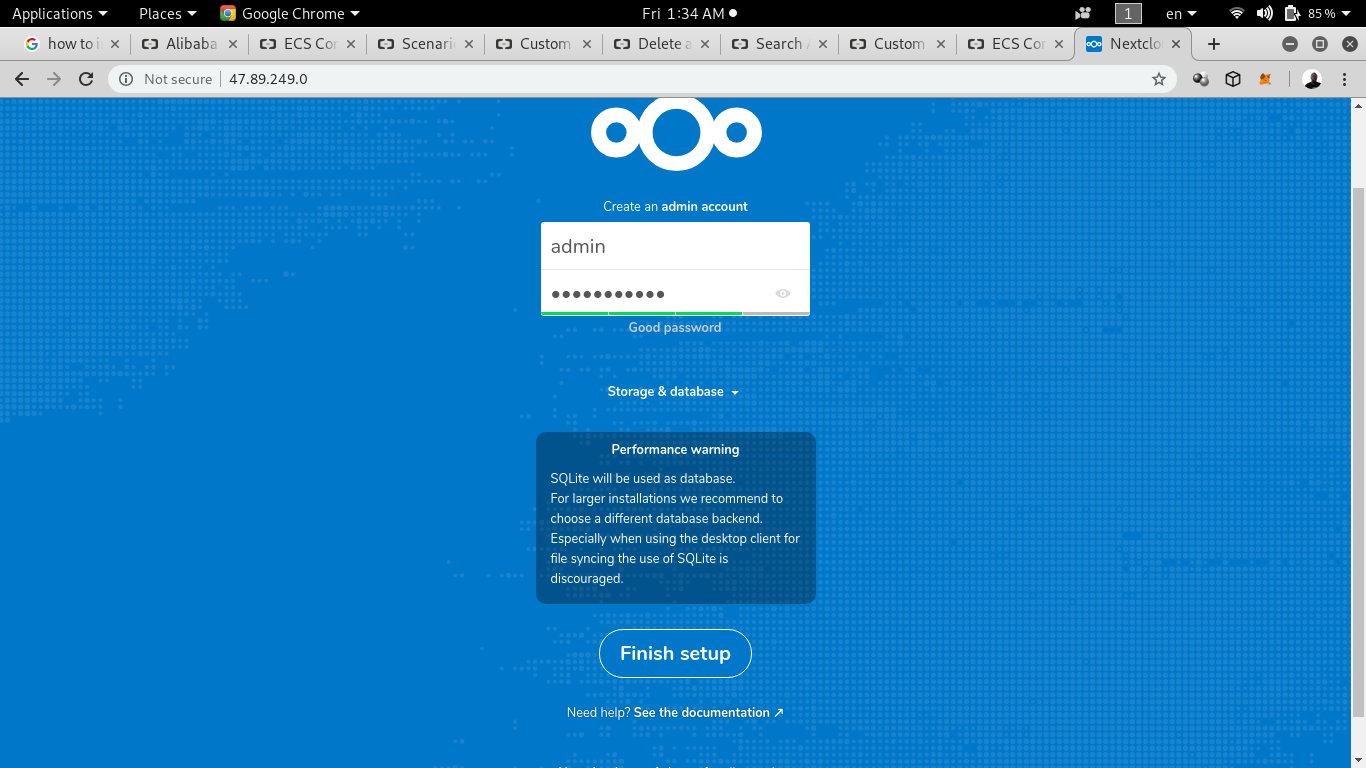Click the address bar URL 47.89.249.0
The image size is (1366, 768).
tap(268, 79)
